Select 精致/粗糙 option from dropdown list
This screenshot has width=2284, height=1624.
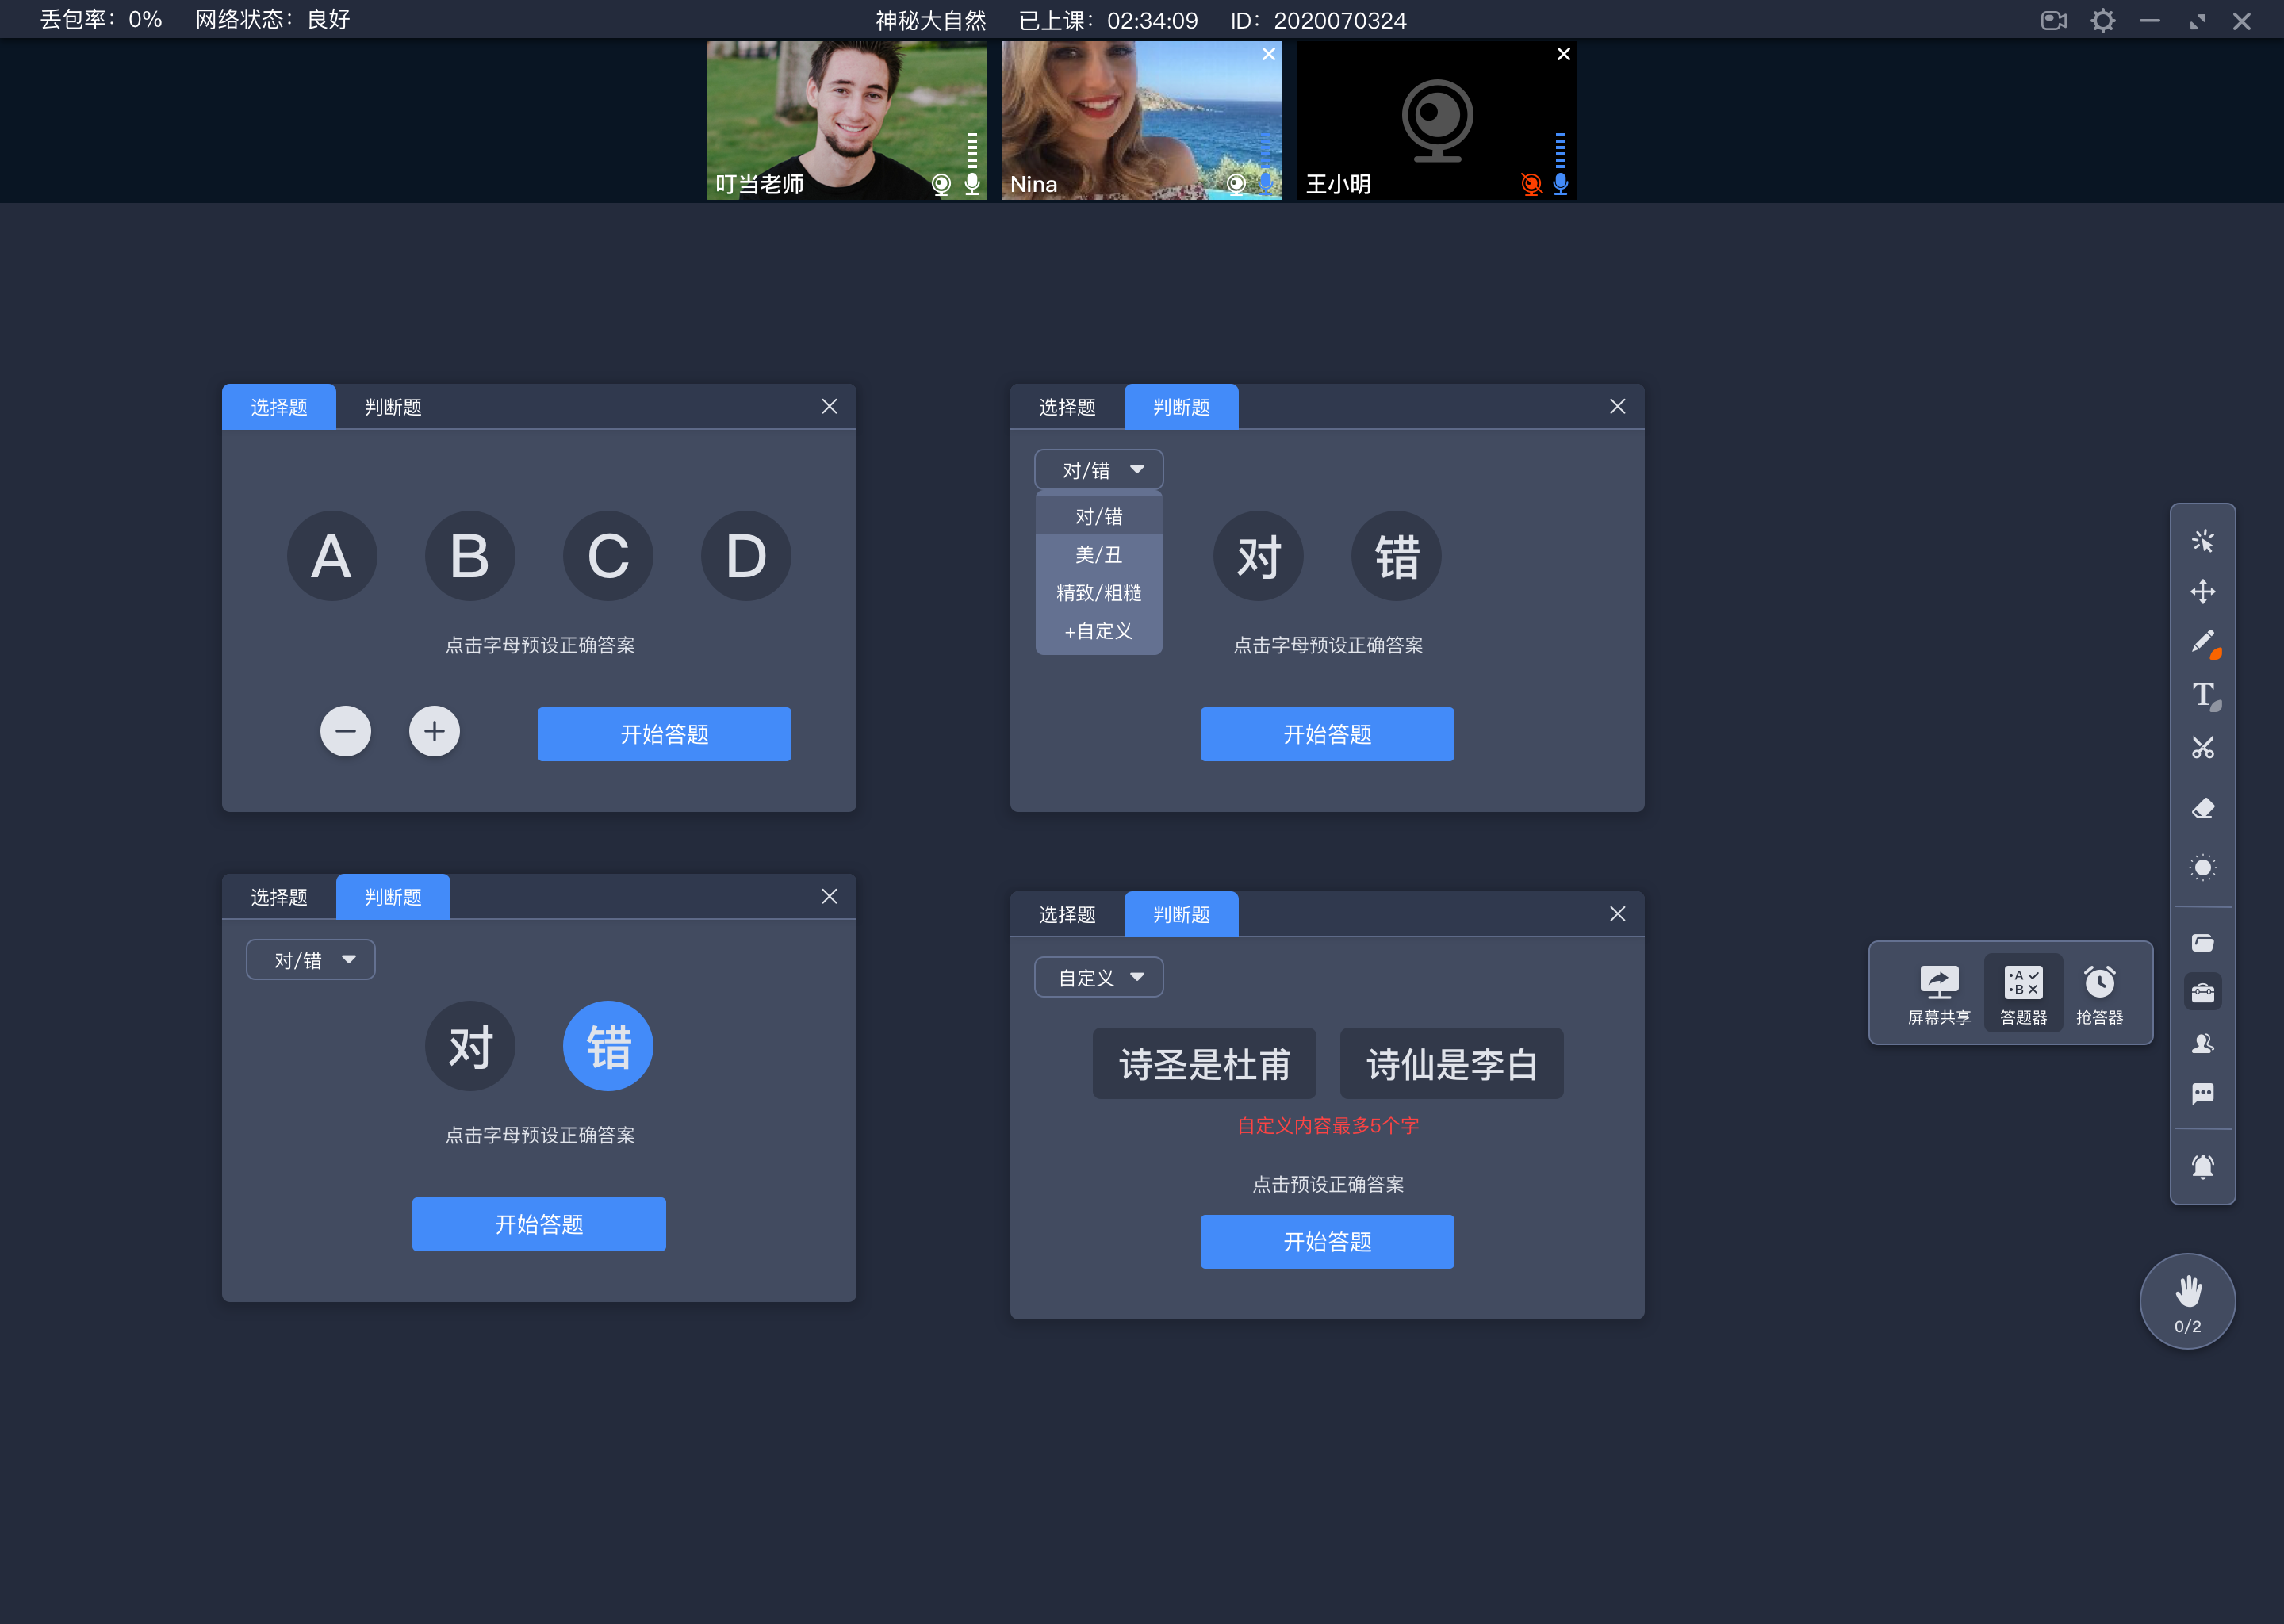click(1094, 592)
